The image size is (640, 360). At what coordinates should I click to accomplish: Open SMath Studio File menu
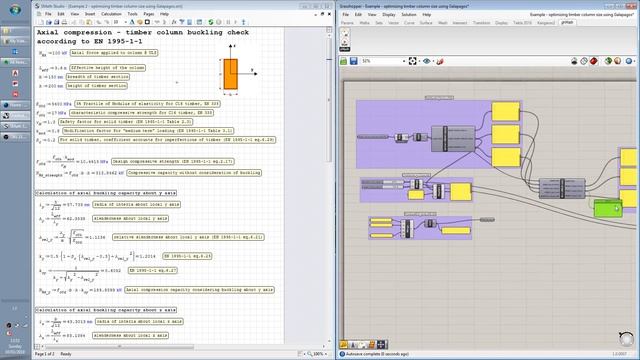coord(48,14)
